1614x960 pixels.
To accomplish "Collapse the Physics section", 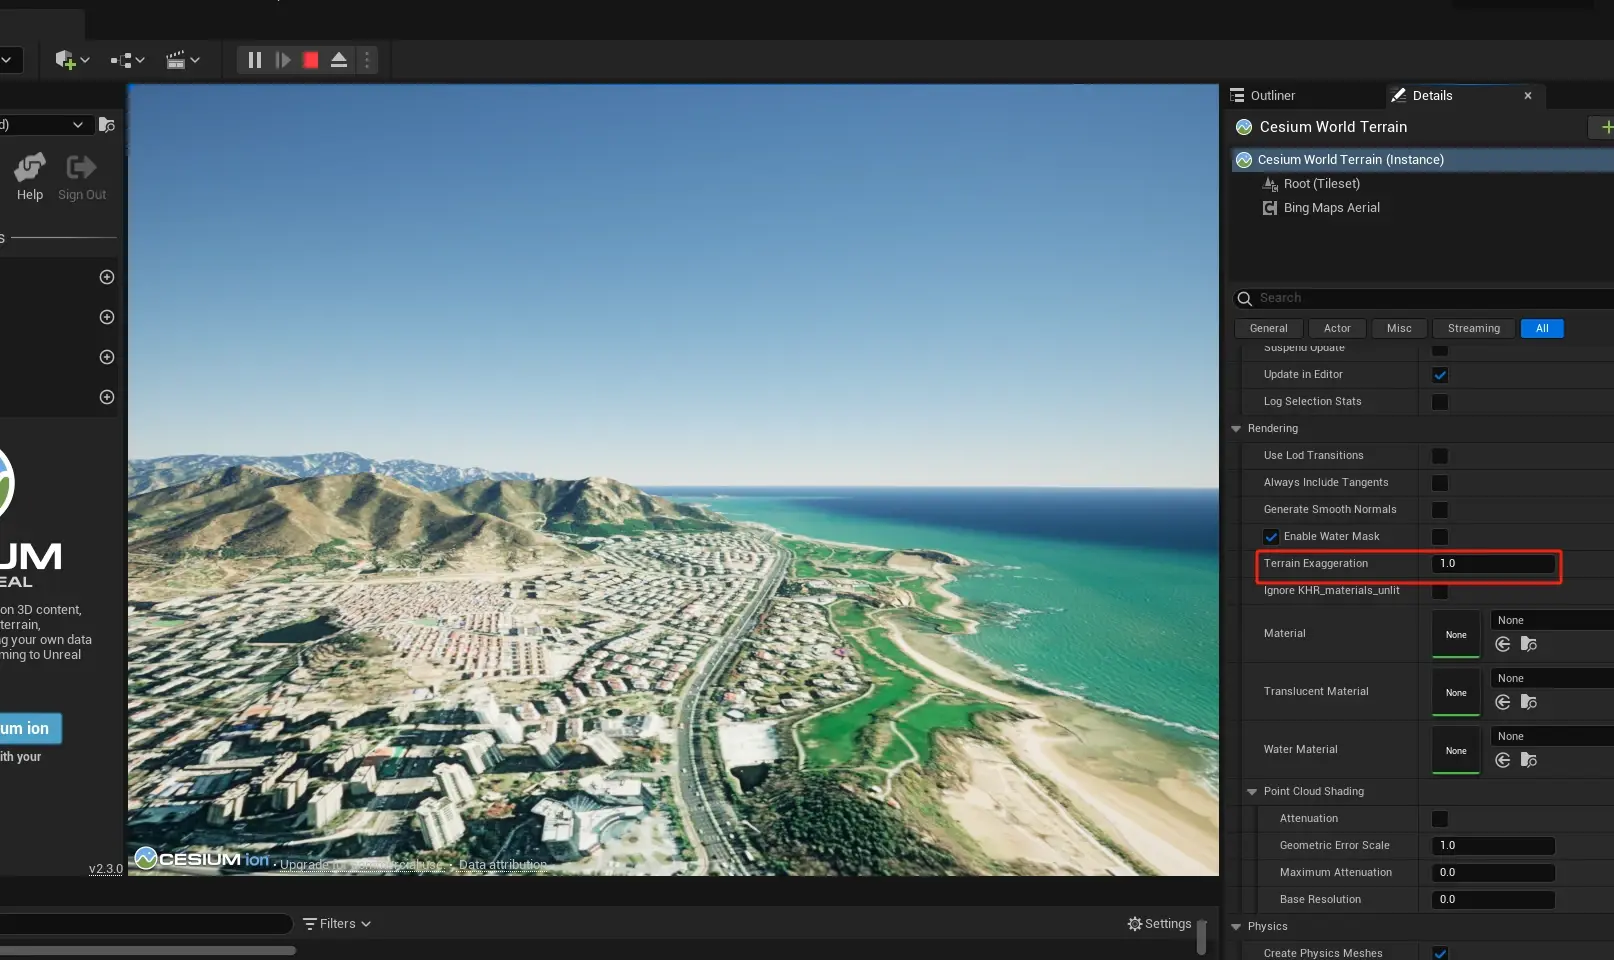I will [1236, 926].
